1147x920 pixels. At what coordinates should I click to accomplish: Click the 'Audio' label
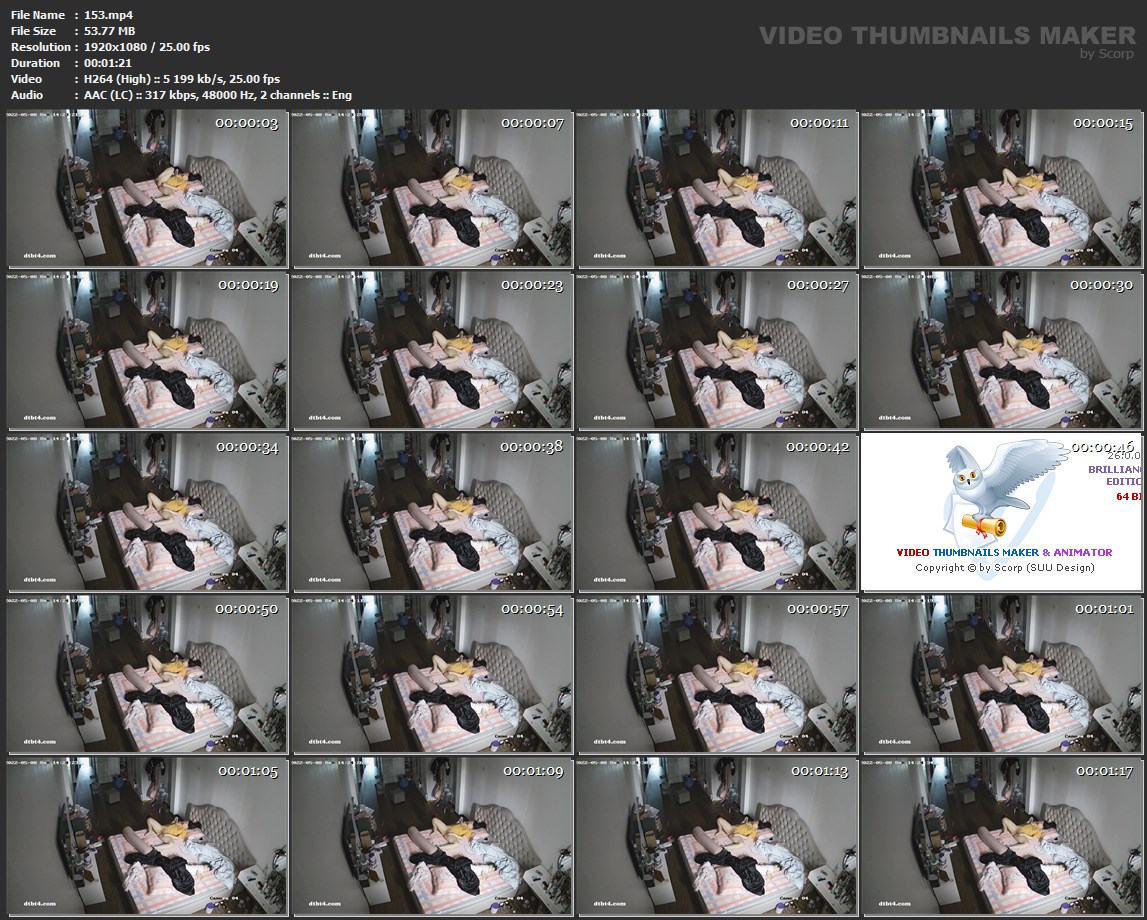coord(27,95)
